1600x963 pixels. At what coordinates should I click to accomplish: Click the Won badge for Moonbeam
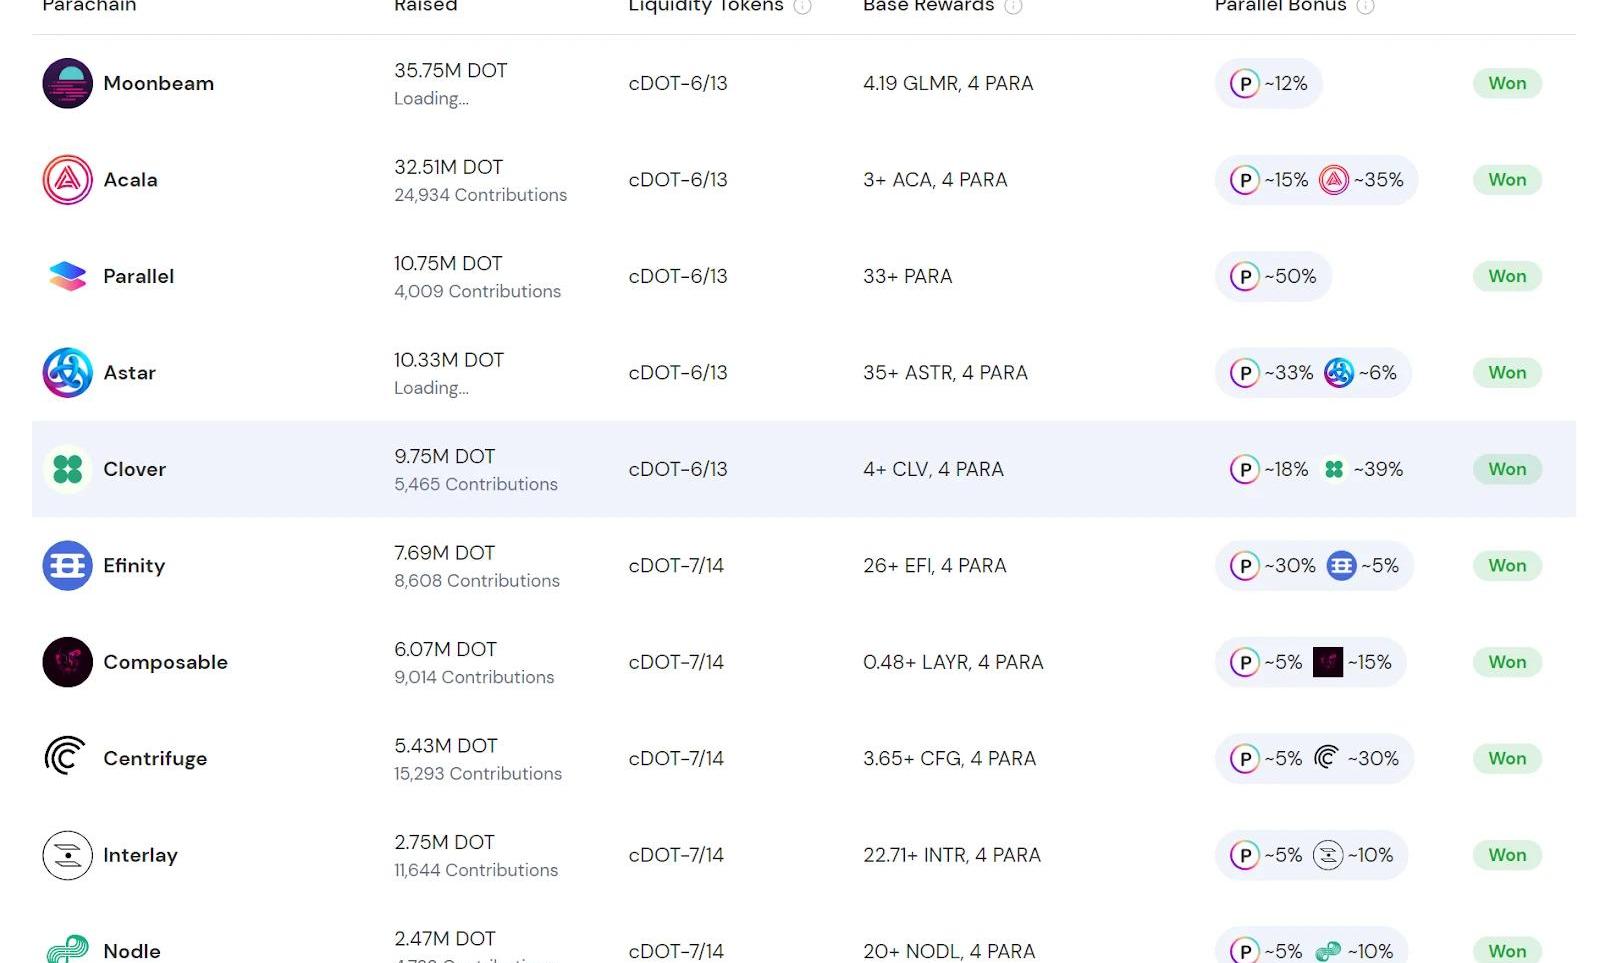coord(1507,83)
